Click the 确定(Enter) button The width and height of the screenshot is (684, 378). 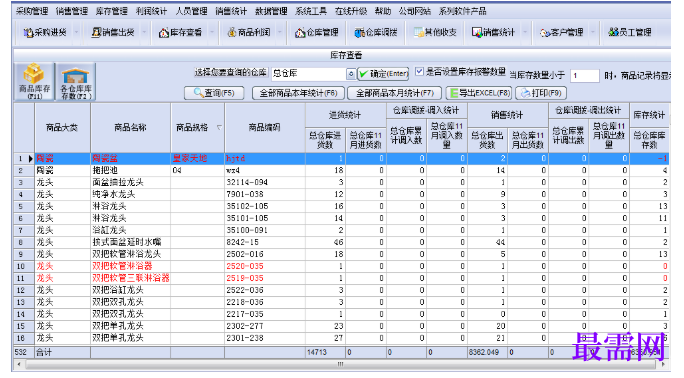click(x=383, y=74)
